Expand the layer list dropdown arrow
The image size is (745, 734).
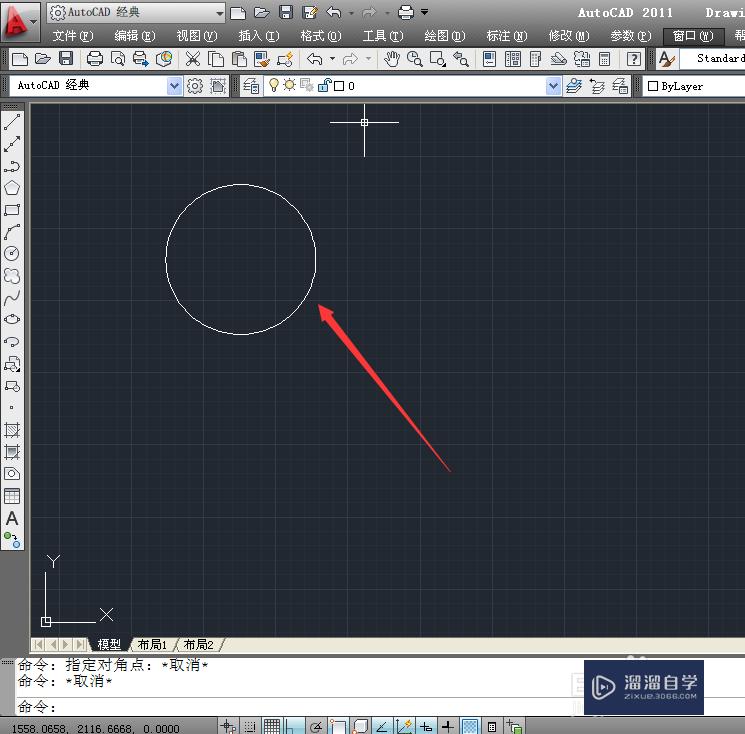point(553,86)
